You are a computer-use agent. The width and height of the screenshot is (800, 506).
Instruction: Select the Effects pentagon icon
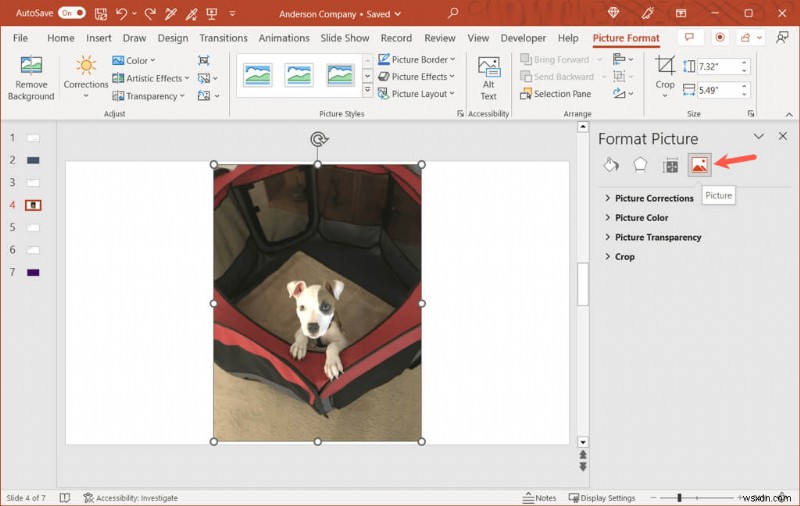pos(640,165)
